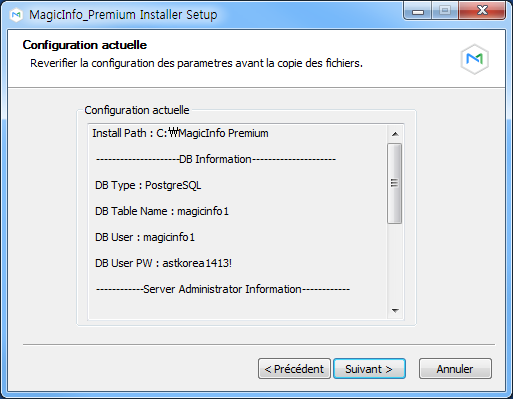Close the MagicInfo installer window
Viewport: 513px width, 399px height.
click(x=482, y=11)
